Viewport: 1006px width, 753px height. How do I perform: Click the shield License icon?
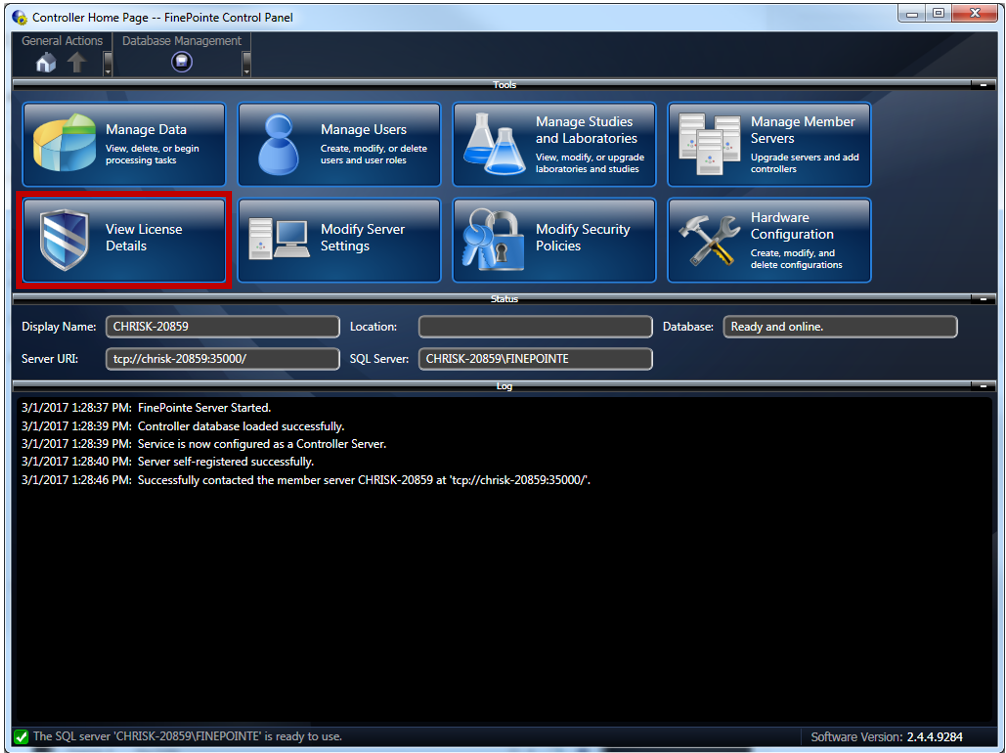click(x=64, y=239)
